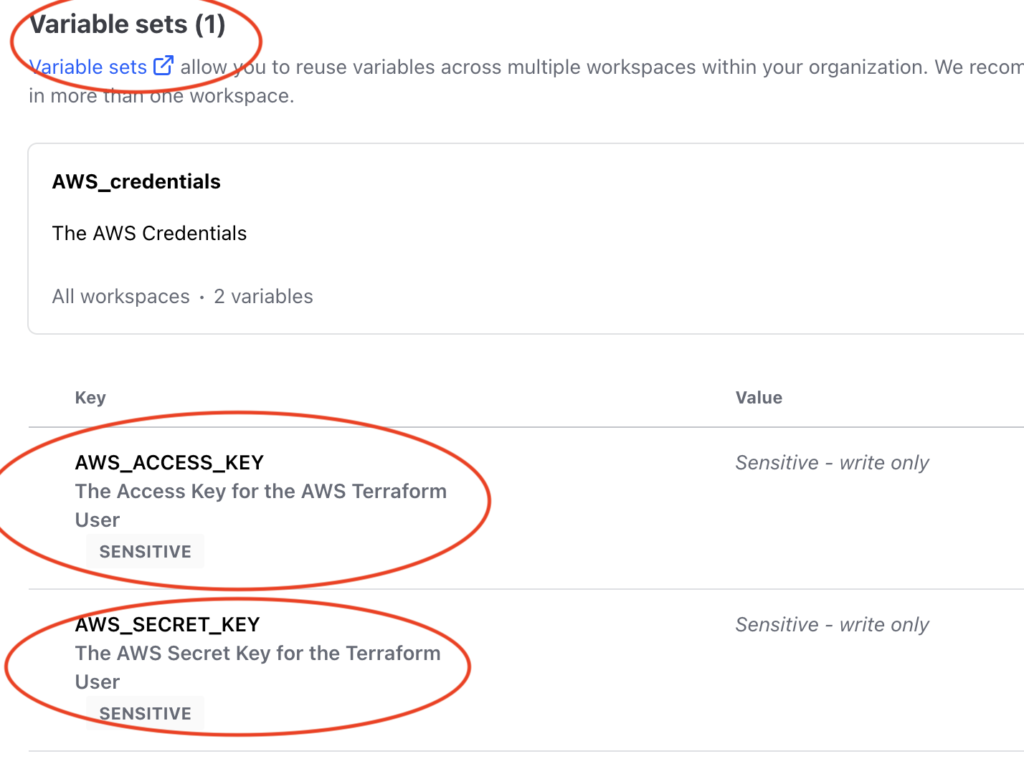Click the external link icon beside Variable sets
This screenshot has width=1024, height=774.
click(163, 66)
